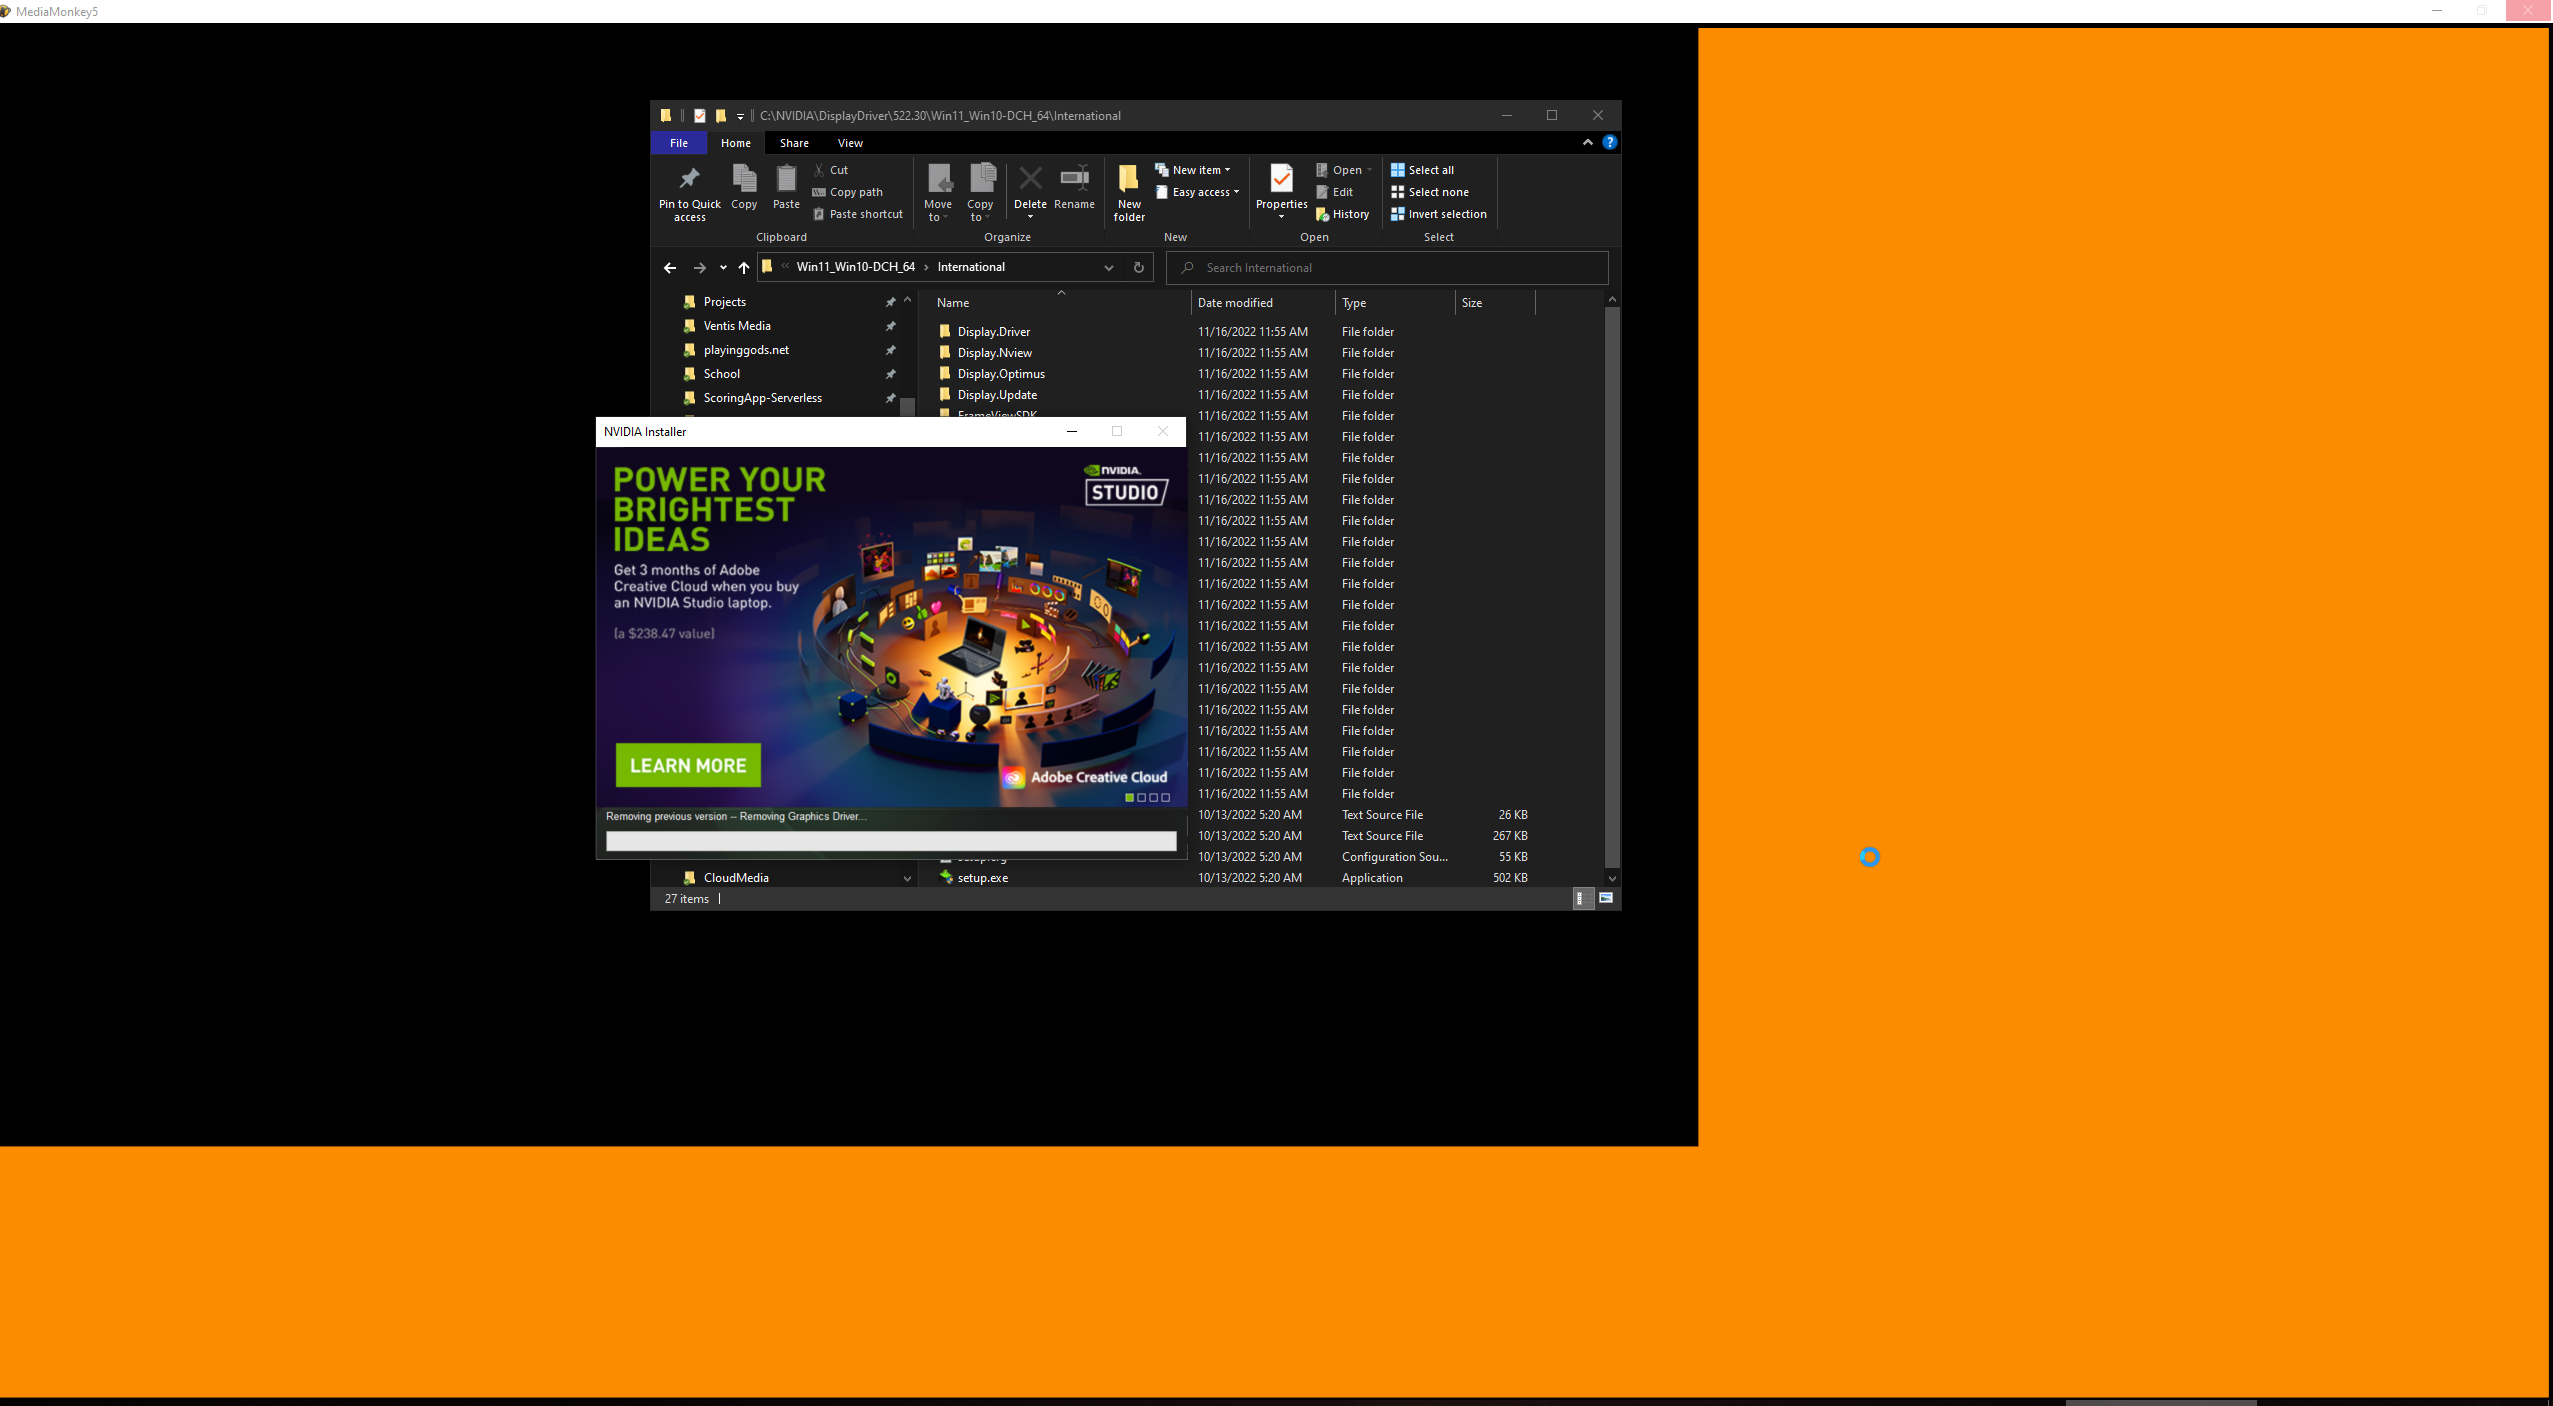Select the first carousel dot in NVIDIA ad
Screen dimensions: 2553x1406
[1129, 797]
